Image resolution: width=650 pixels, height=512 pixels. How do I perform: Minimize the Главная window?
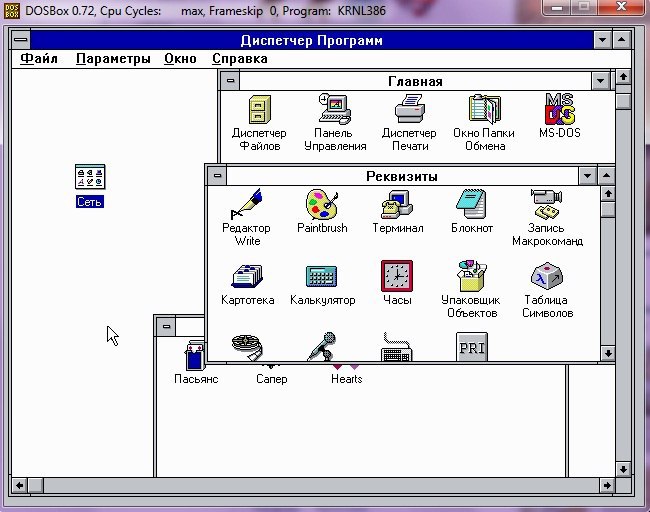coord(600,81)
